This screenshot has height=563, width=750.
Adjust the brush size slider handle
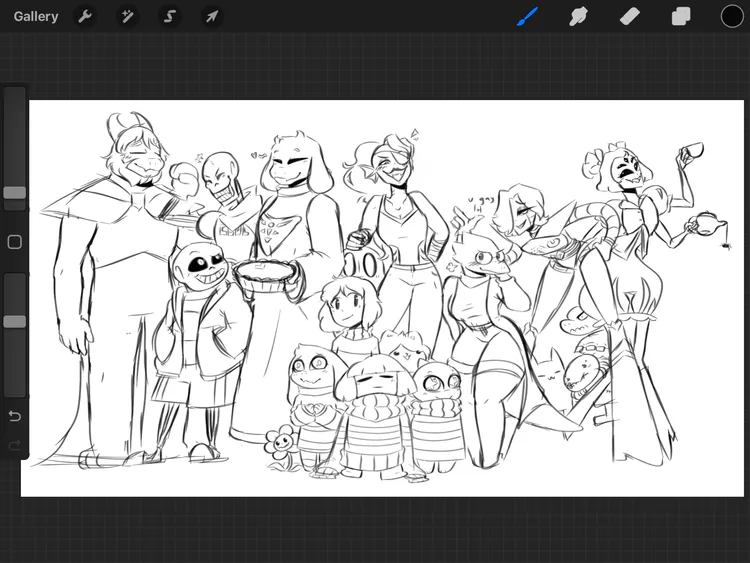(x=15, y=193)
